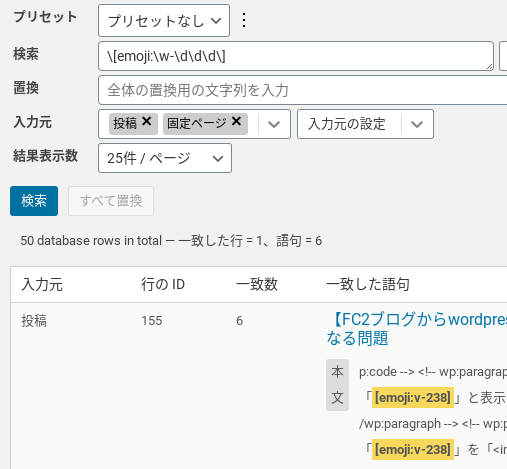Click the 行の ID column header
This screenshot has height=469, width=507.
163,285
